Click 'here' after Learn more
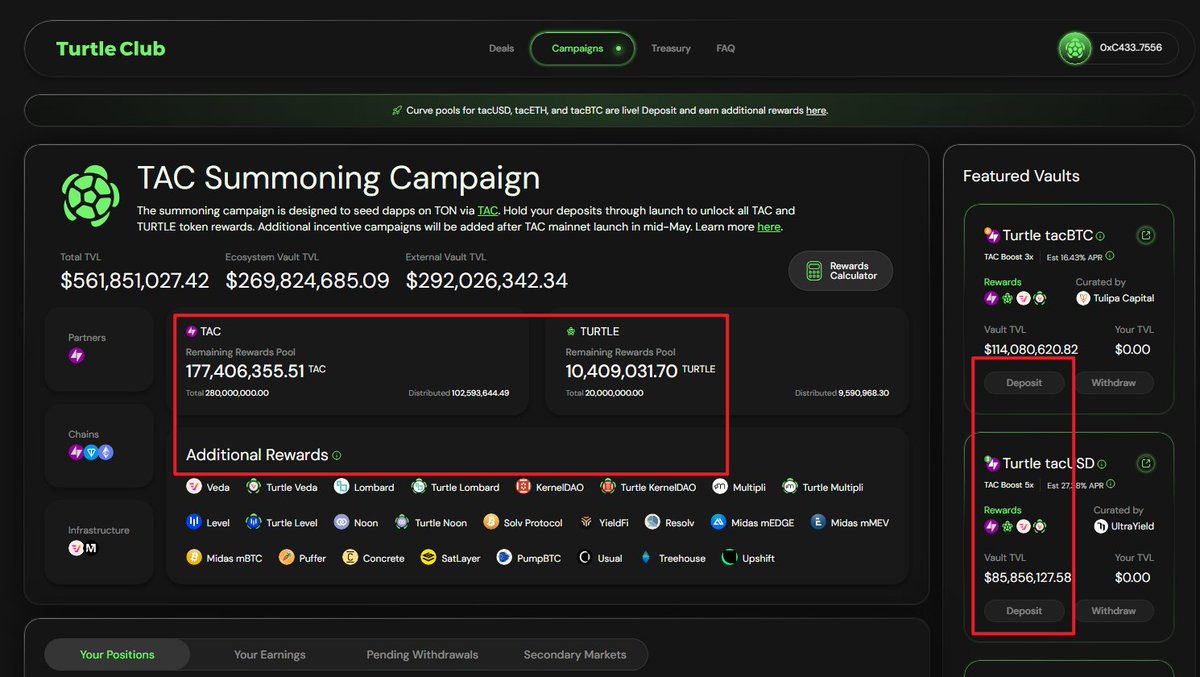The image size is (1200, 677). [768, 227]
